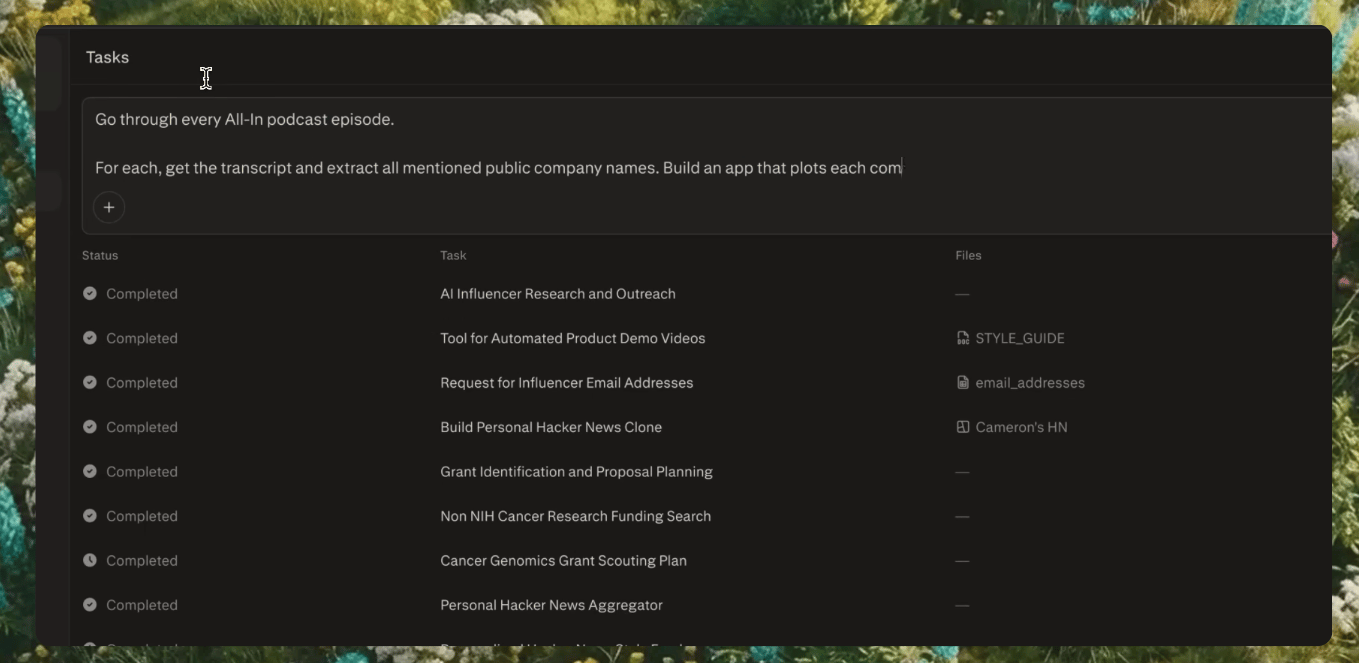Open the email_addresses file link

(x=1029, y=383)
